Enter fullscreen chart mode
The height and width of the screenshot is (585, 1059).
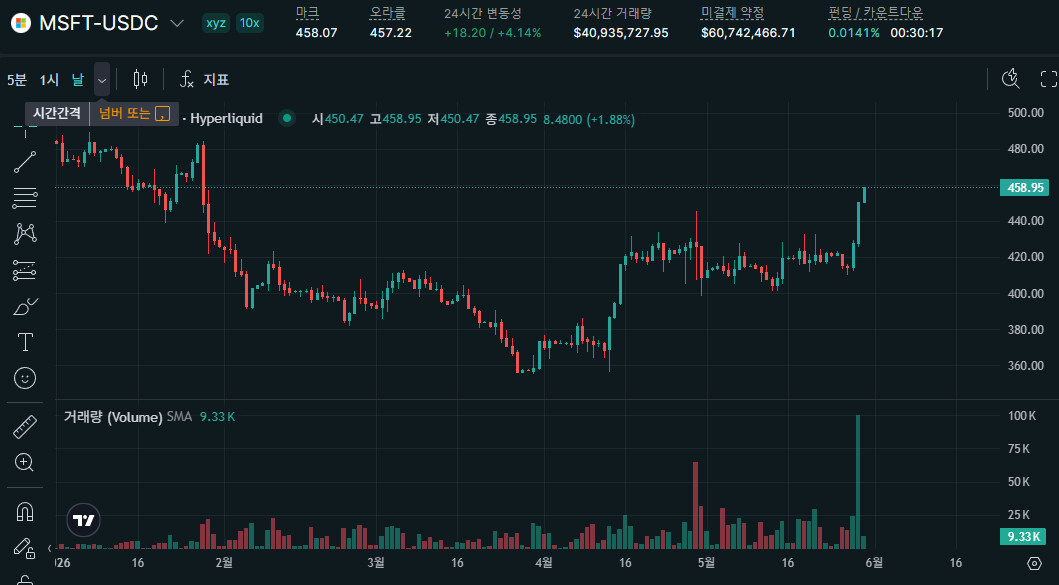tap(1048, 79)
